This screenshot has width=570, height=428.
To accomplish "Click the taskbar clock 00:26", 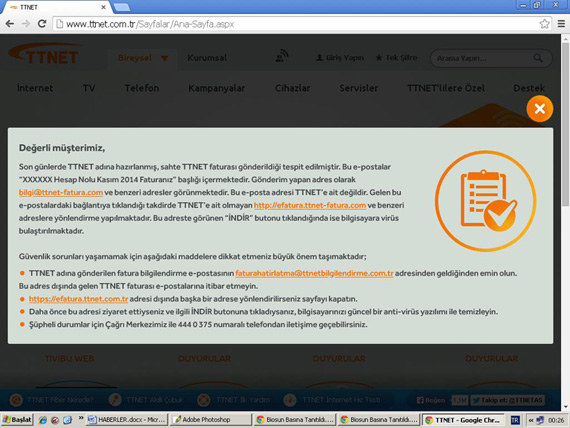I will coord(556,420).
